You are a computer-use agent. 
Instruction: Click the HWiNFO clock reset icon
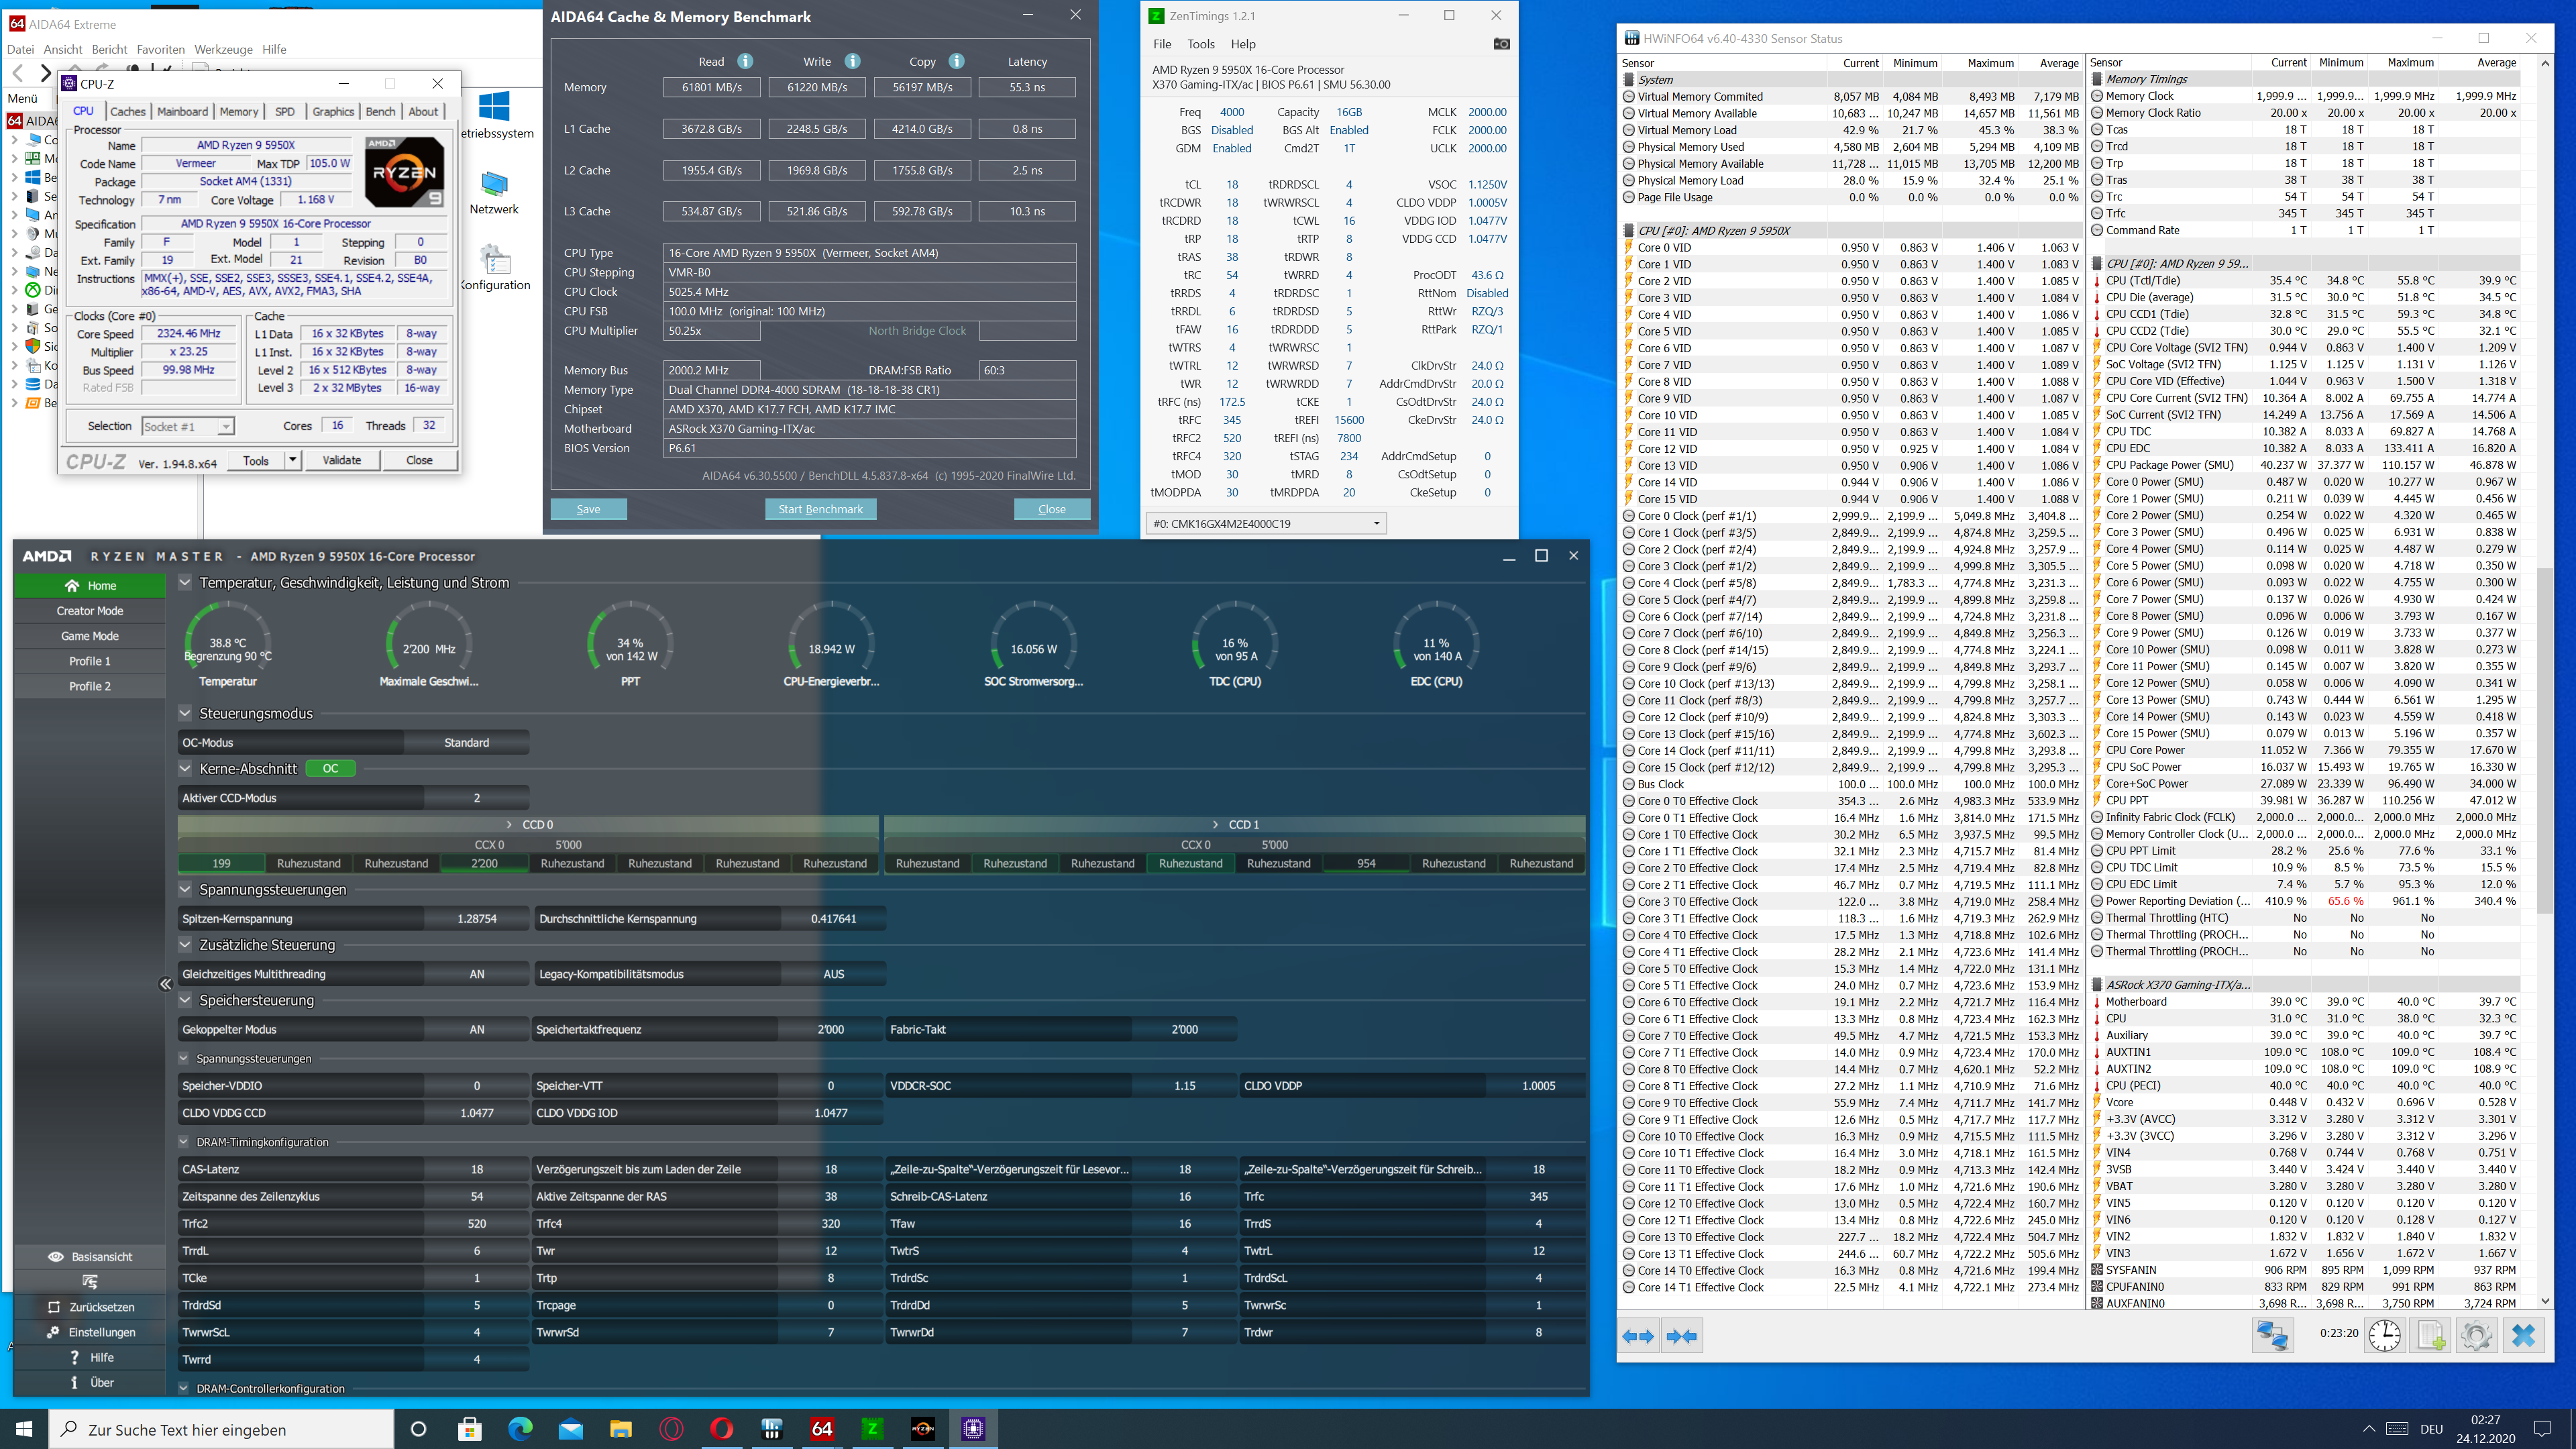[x=2384, y=1335]
